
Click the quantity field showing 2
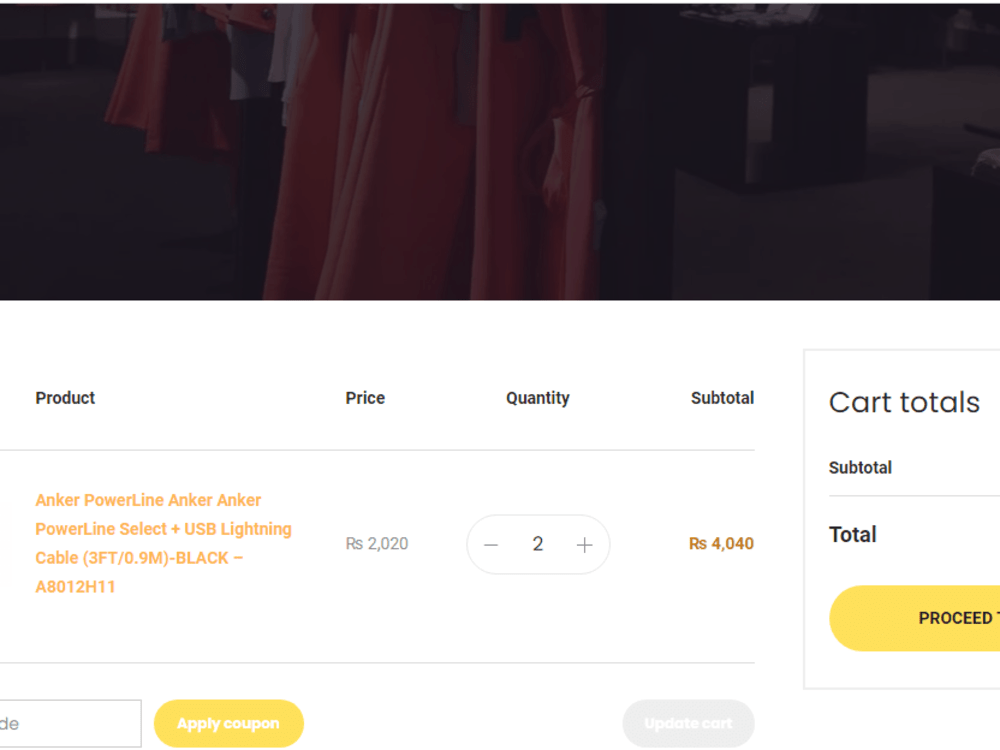click(538, 544)
